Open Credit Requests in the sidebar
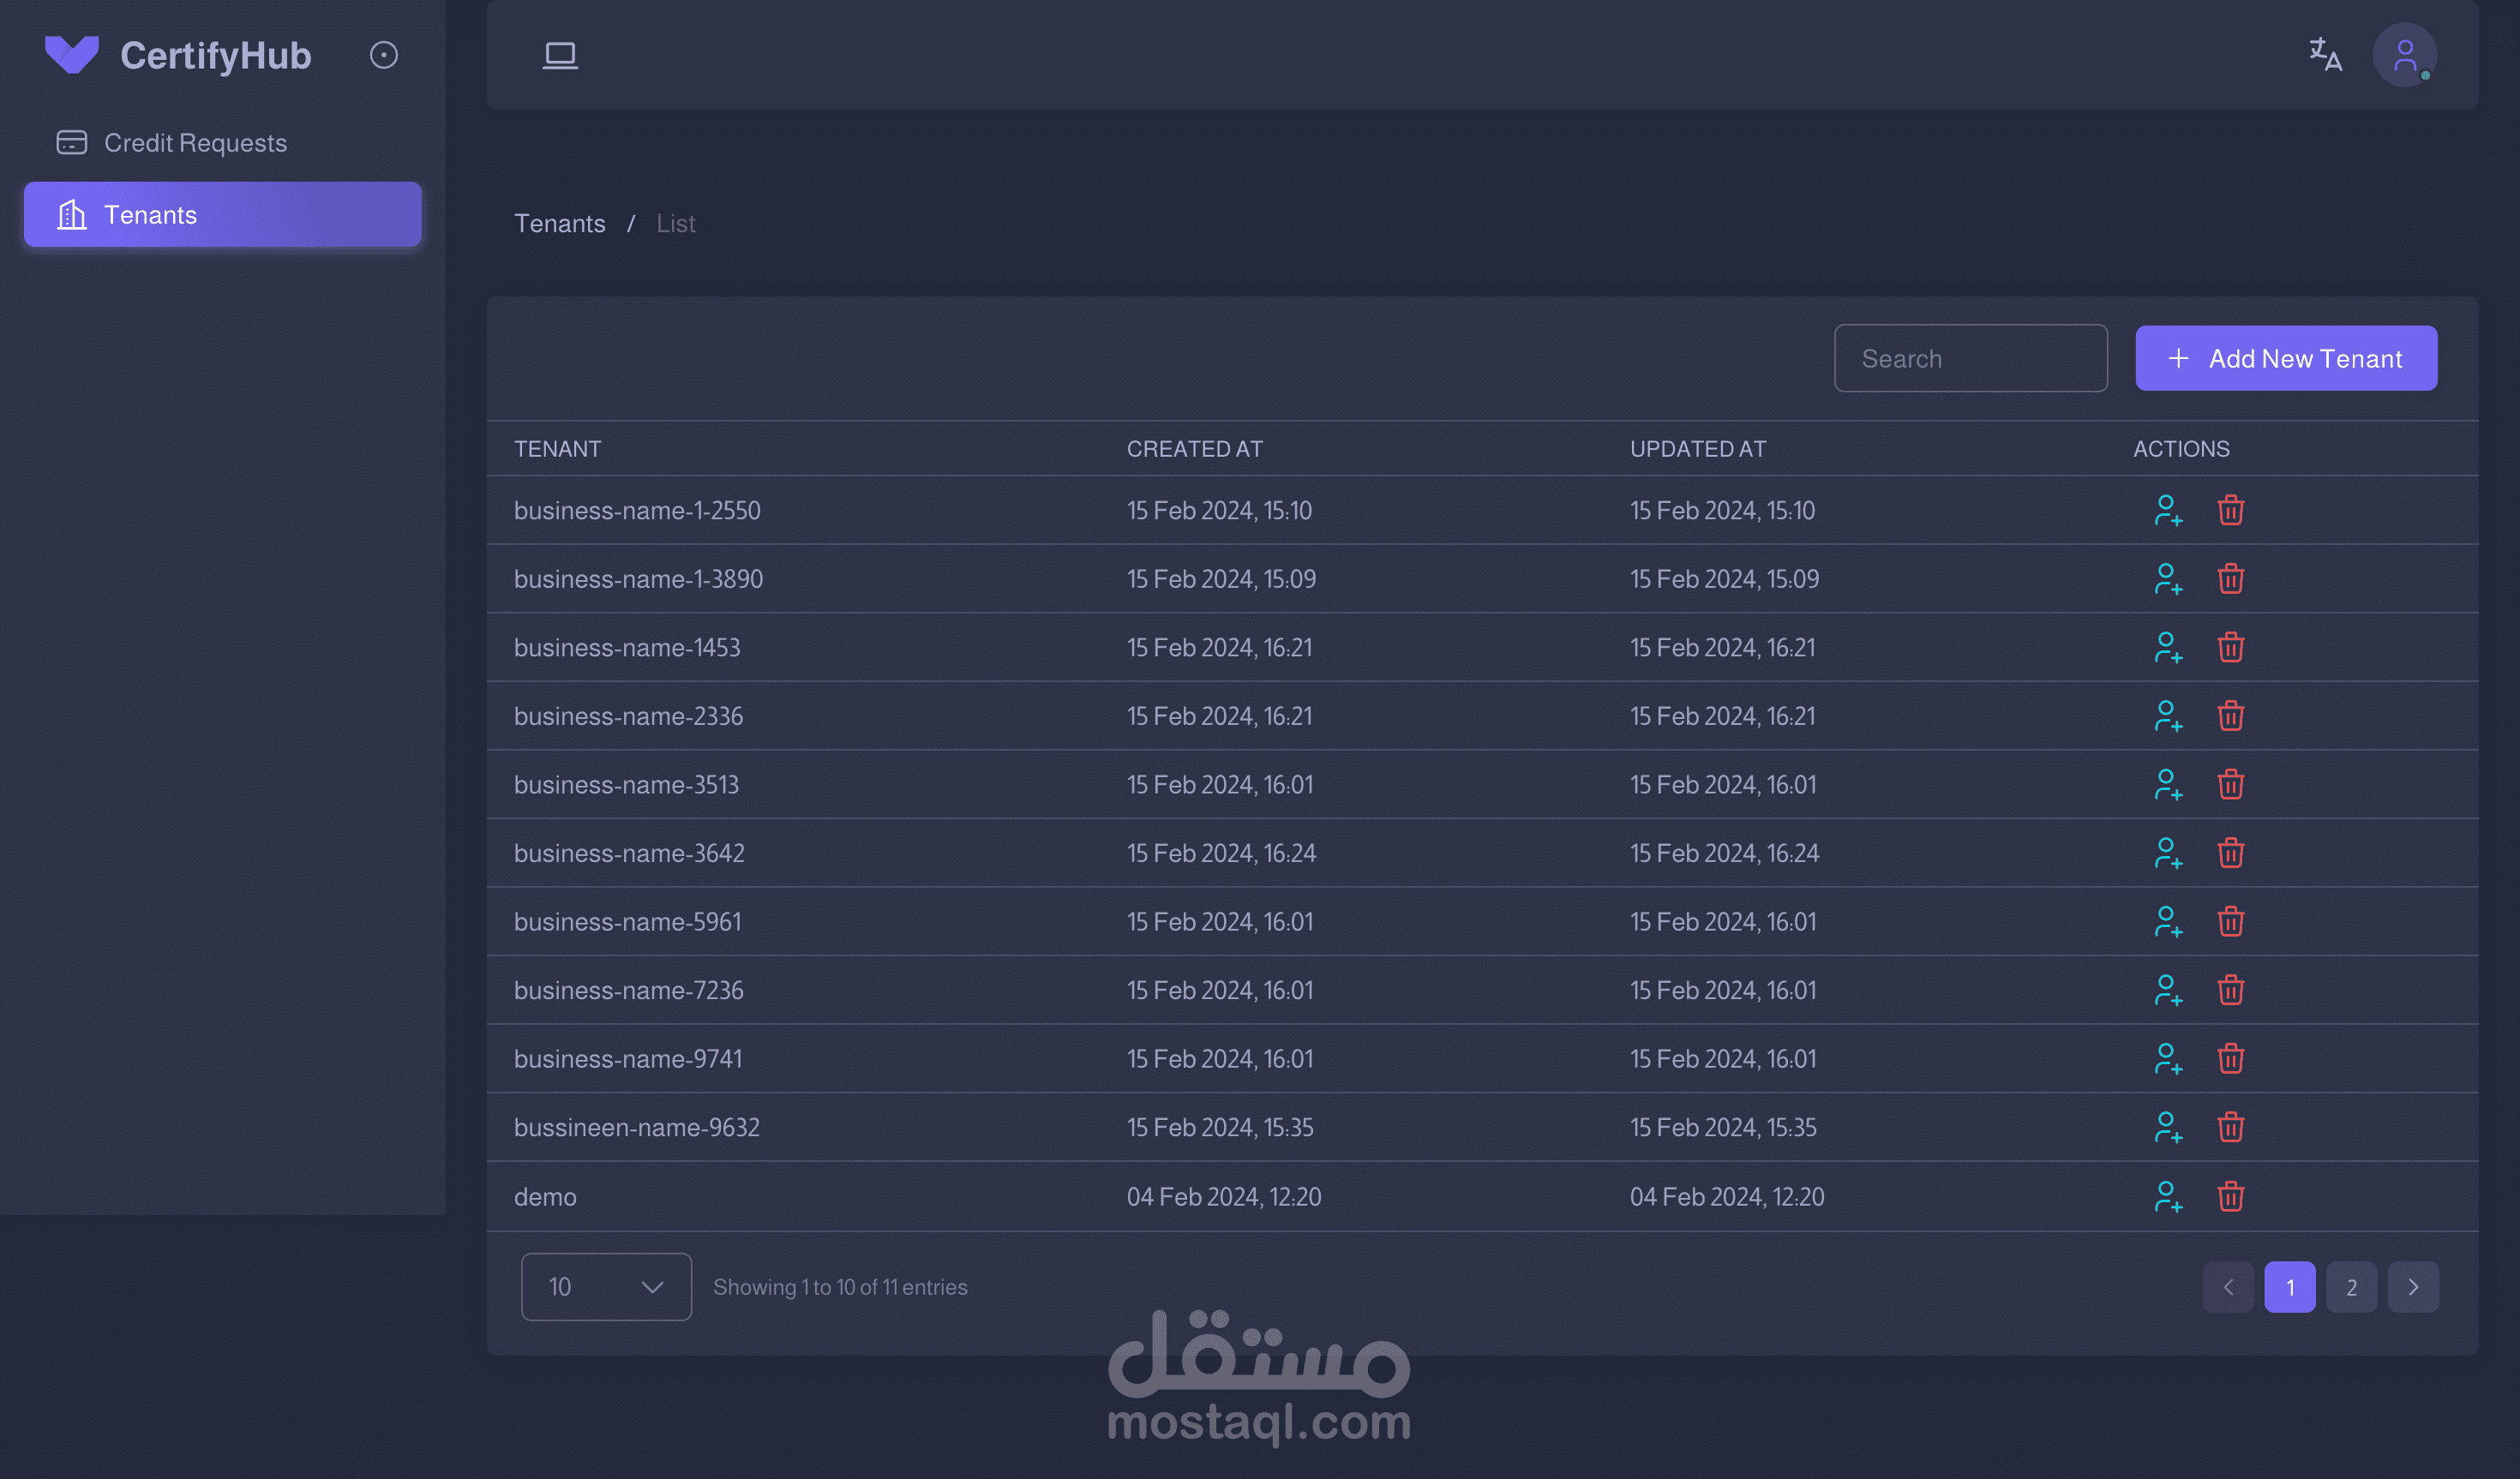The image size is (2520, 1479). coord(195,143)
